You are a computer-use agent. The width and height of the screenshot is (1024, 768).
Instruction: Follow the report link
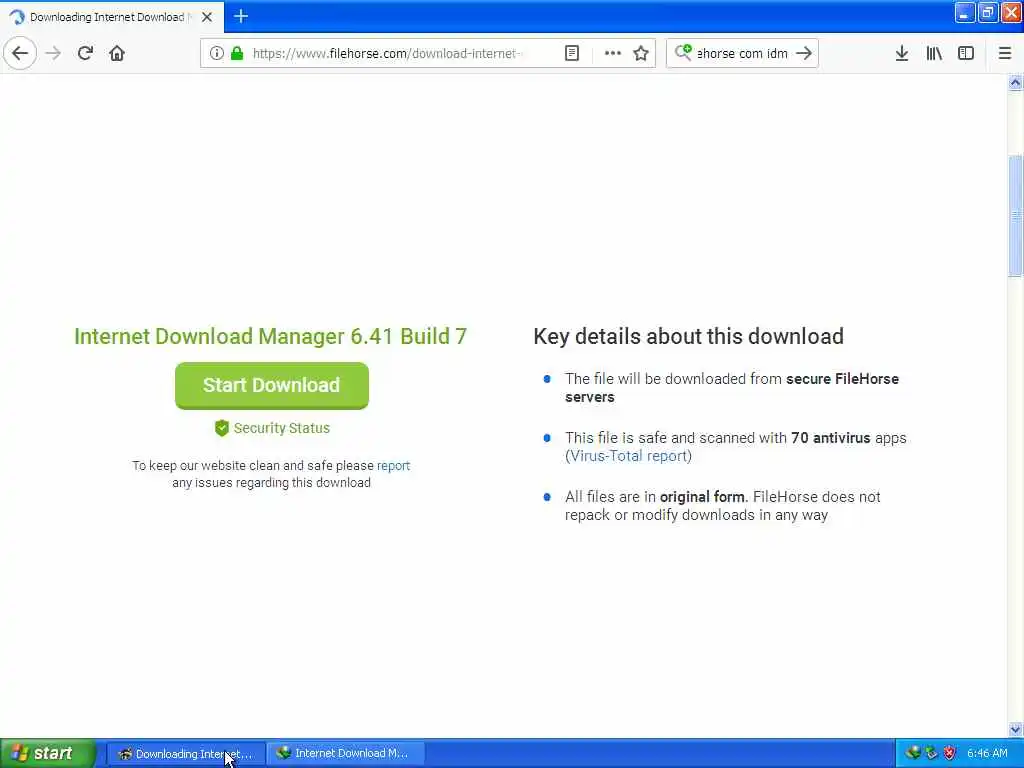(x=393, y=466)
